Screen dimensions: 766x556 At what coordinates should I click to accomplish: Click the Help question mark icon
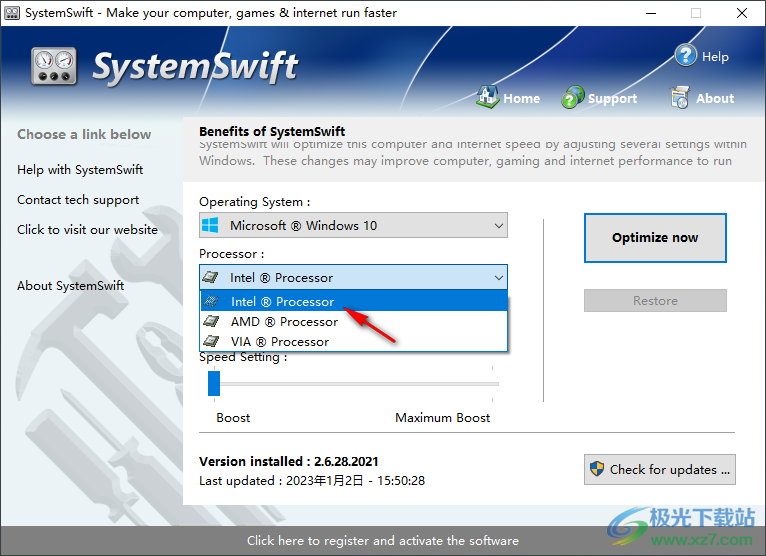(685, 56)
